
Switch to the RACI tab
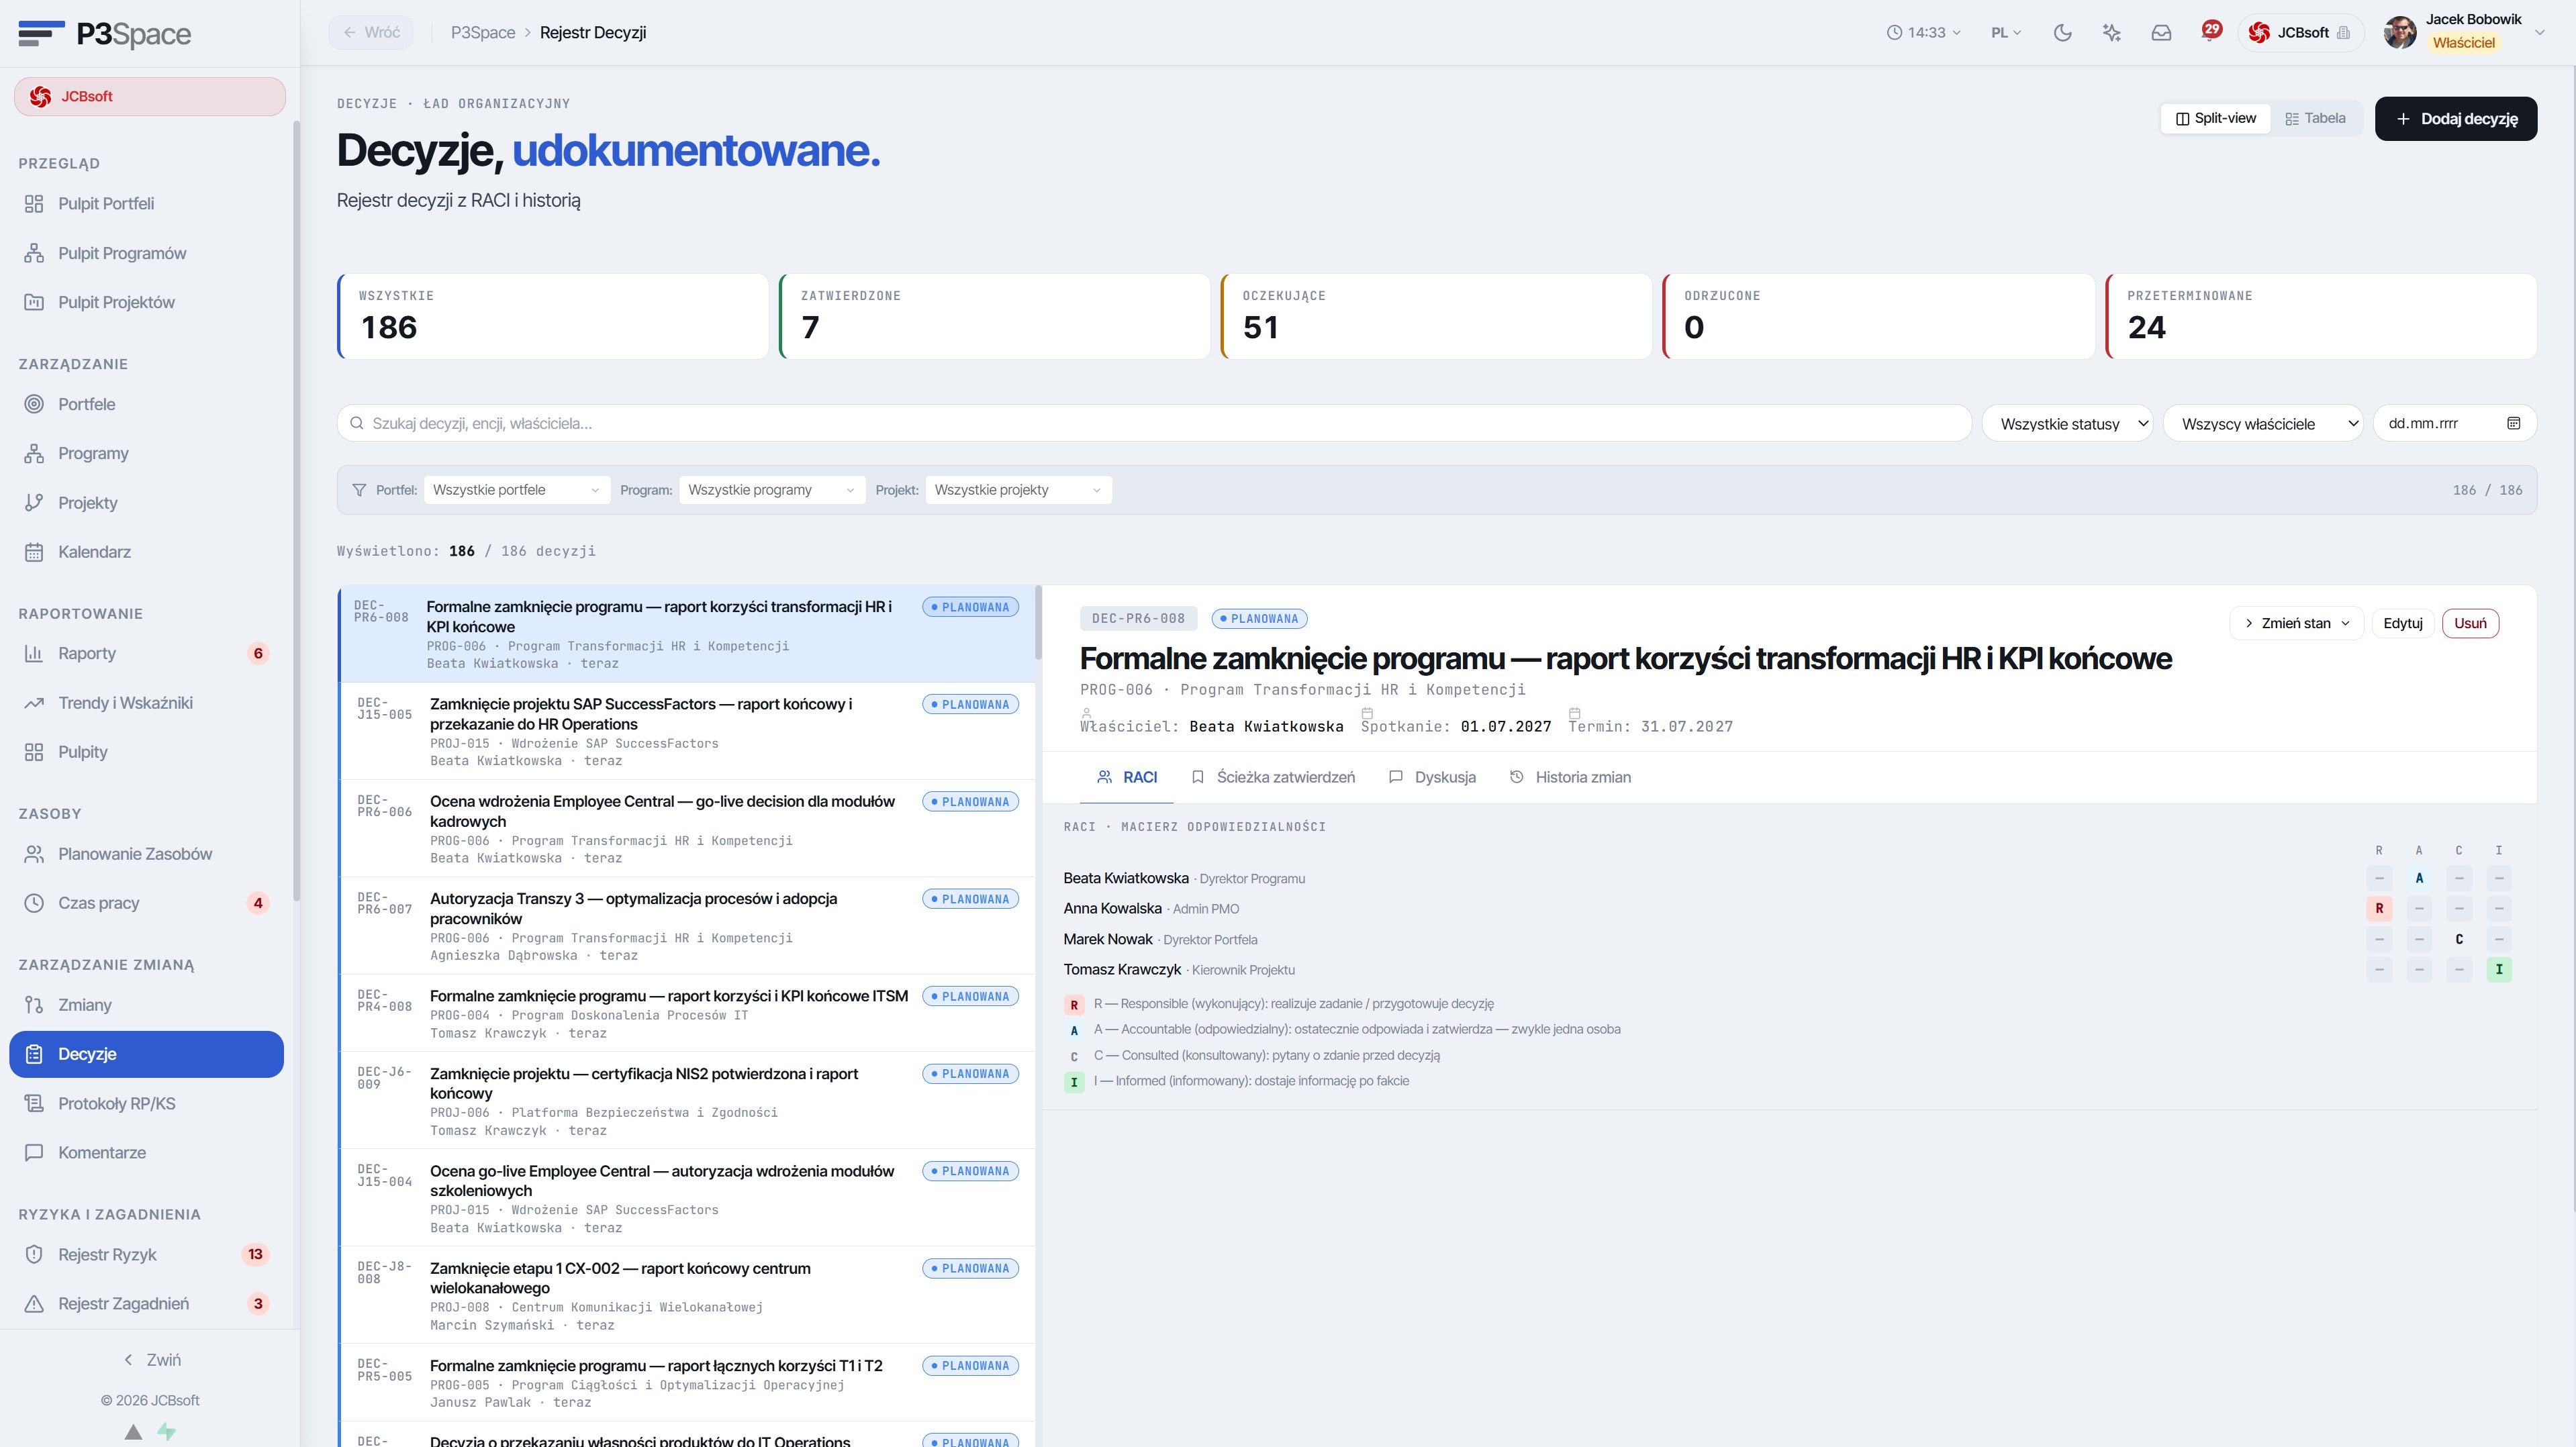click(1127, 777)
